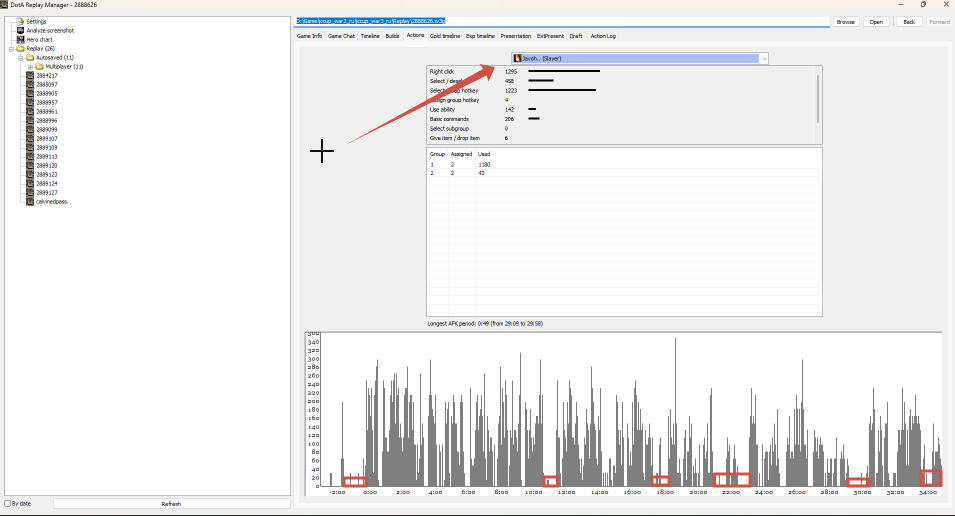Toggle the By date checkbox
The image size is (955, 516).
tap(8, 504)
